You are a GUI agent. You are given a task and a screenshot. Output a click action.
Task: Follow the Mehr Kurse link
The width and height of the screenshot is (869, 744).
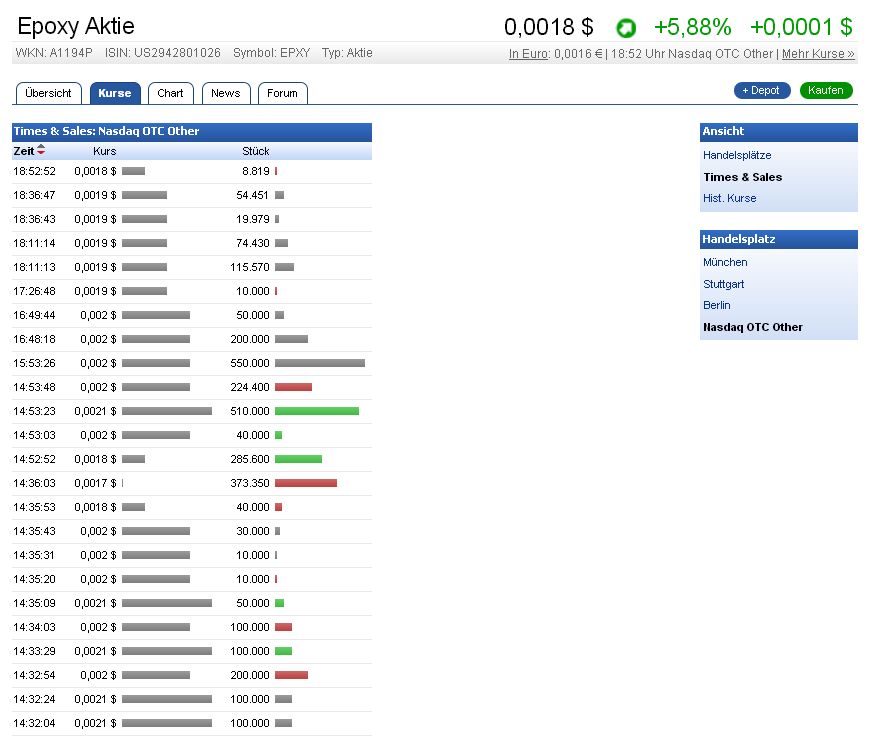pyautogui.click(x=818, y=54)
